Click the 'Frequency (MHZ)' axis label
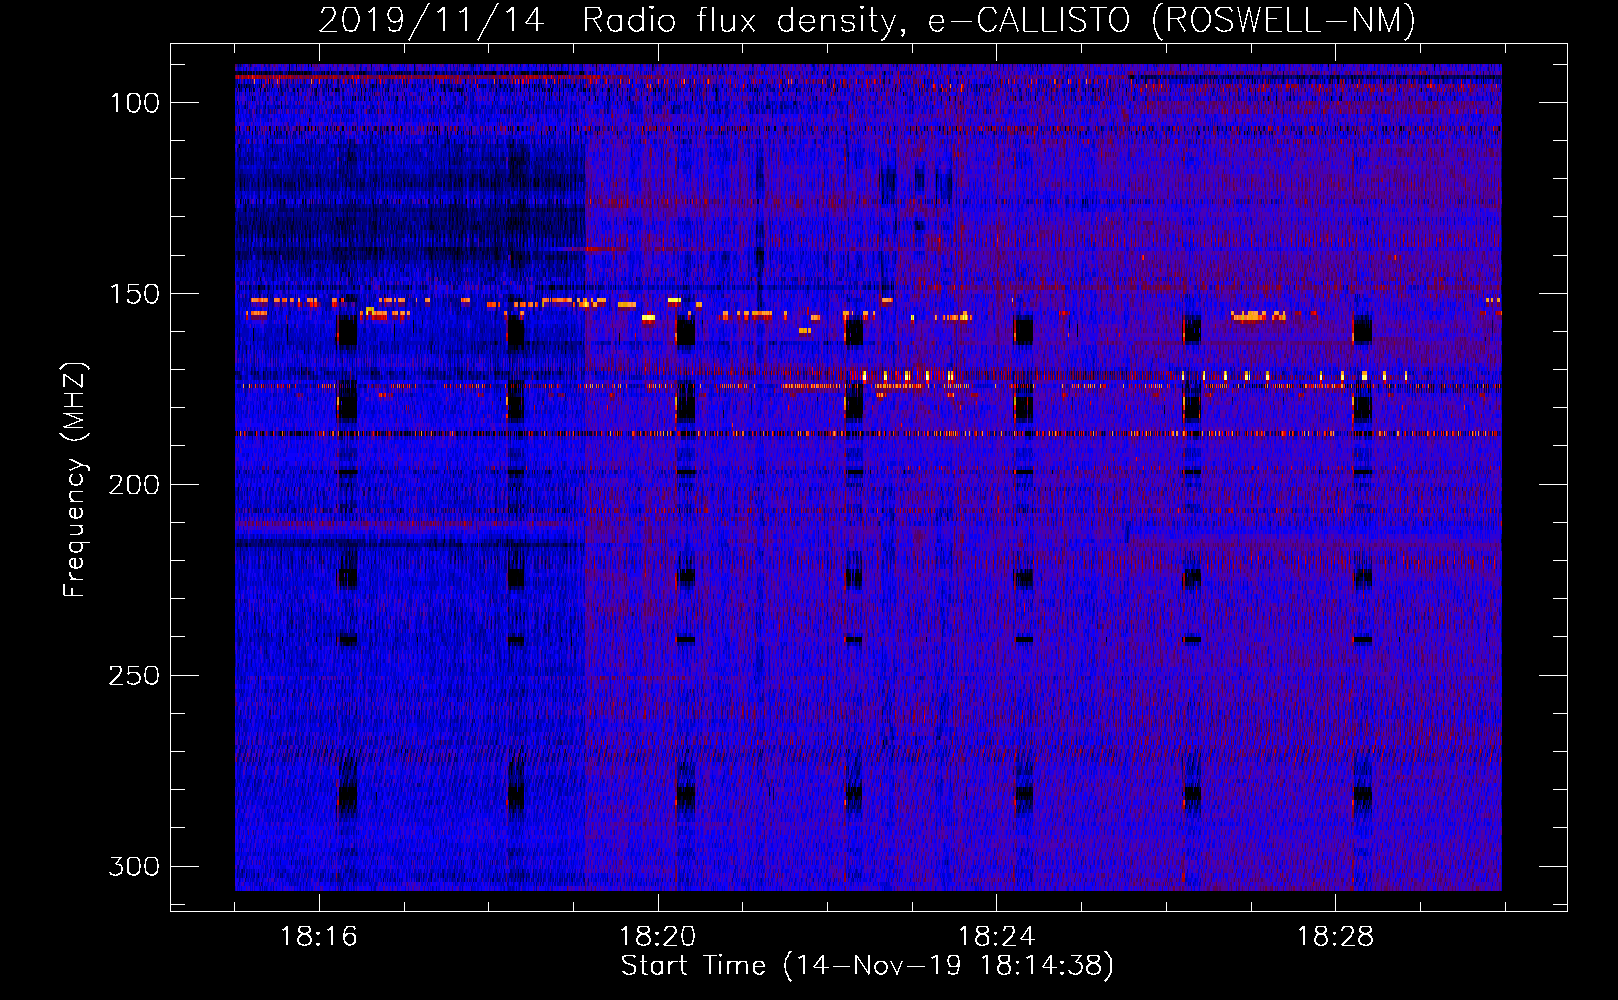Viewport: 1618px width, 1000px height. pyautogui.click(x=76, y=479)
